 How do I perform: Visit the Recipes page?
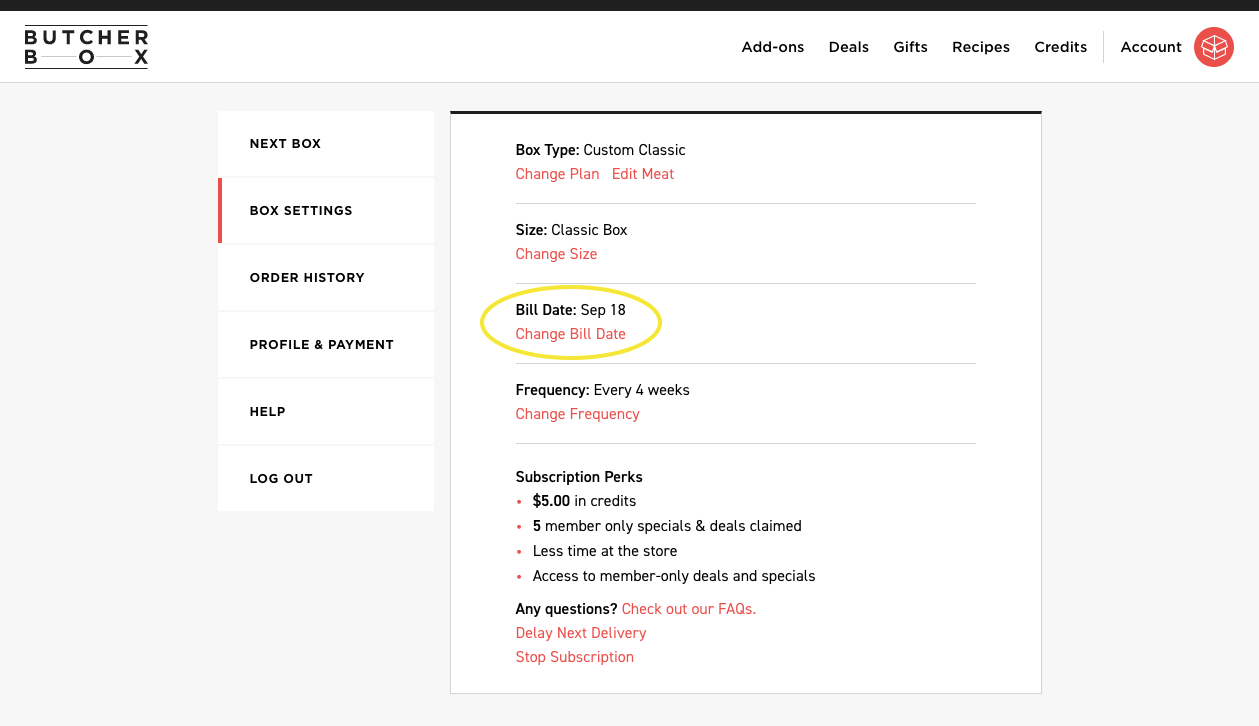click(x=981, y=47)
